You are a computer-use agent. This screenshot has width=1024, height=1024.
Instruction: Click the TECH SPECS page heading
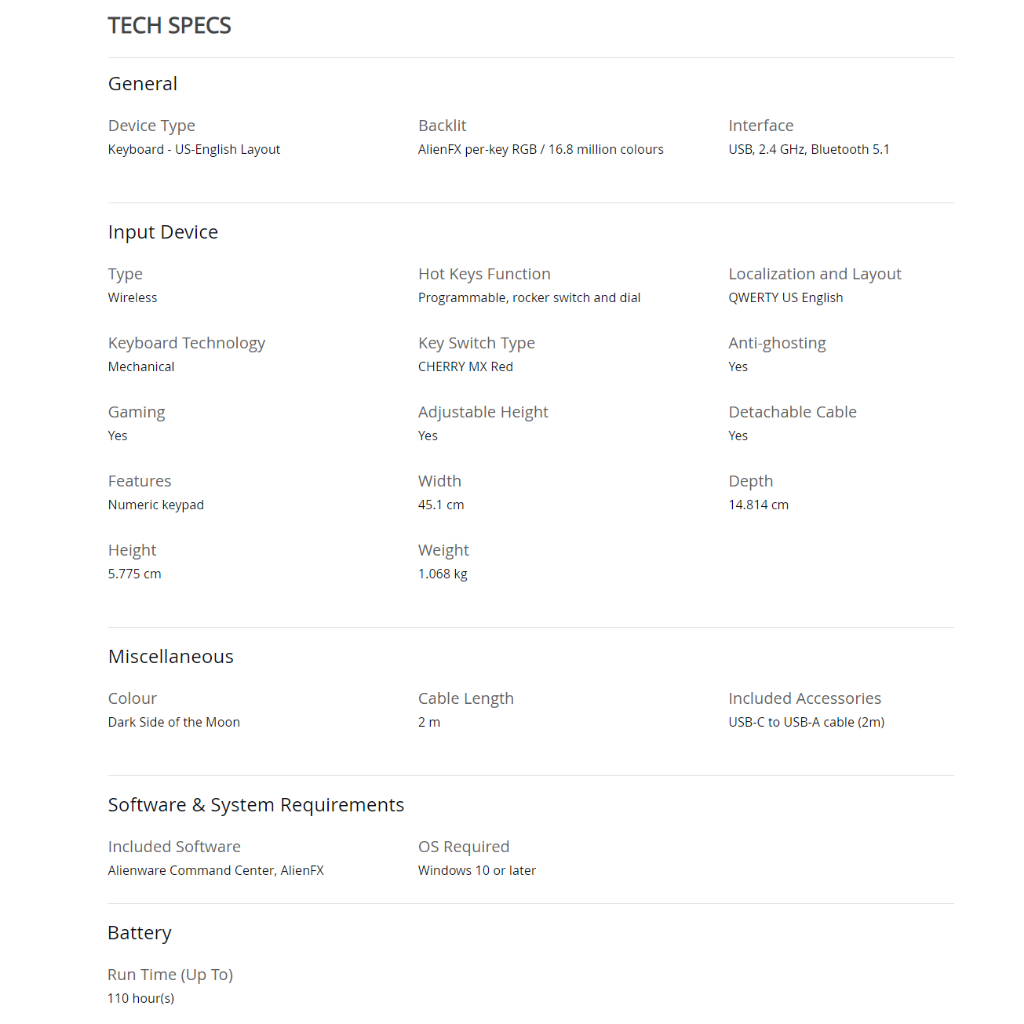coord(169,26)
